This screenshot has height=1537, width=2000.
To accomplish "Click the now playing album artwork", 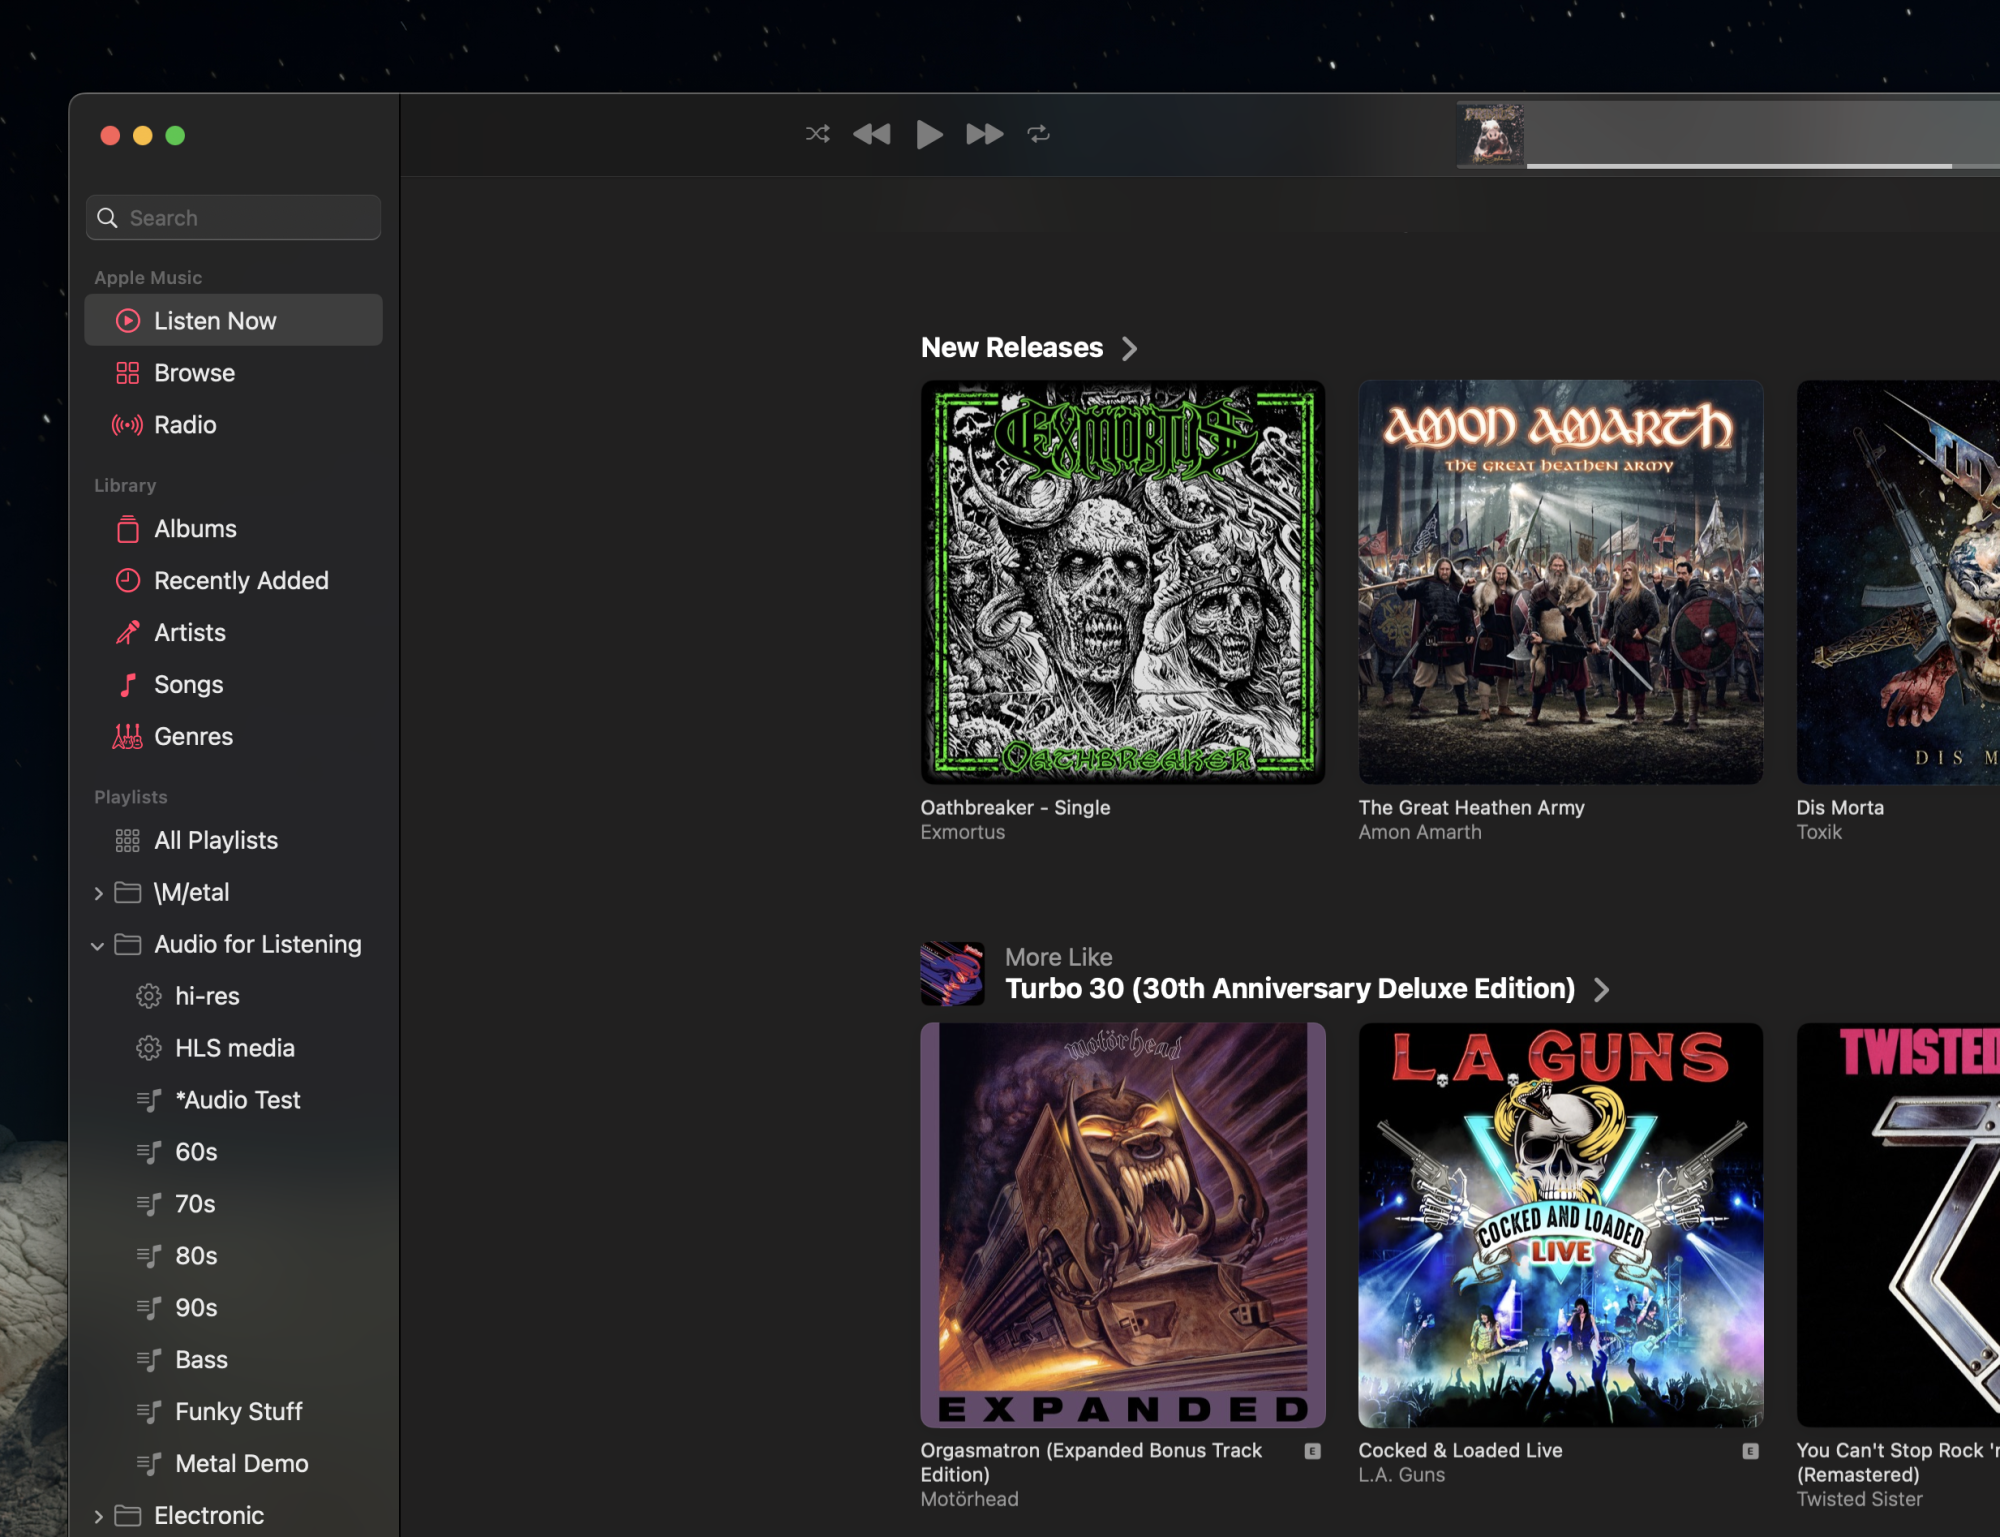I will click(1490, 134).
